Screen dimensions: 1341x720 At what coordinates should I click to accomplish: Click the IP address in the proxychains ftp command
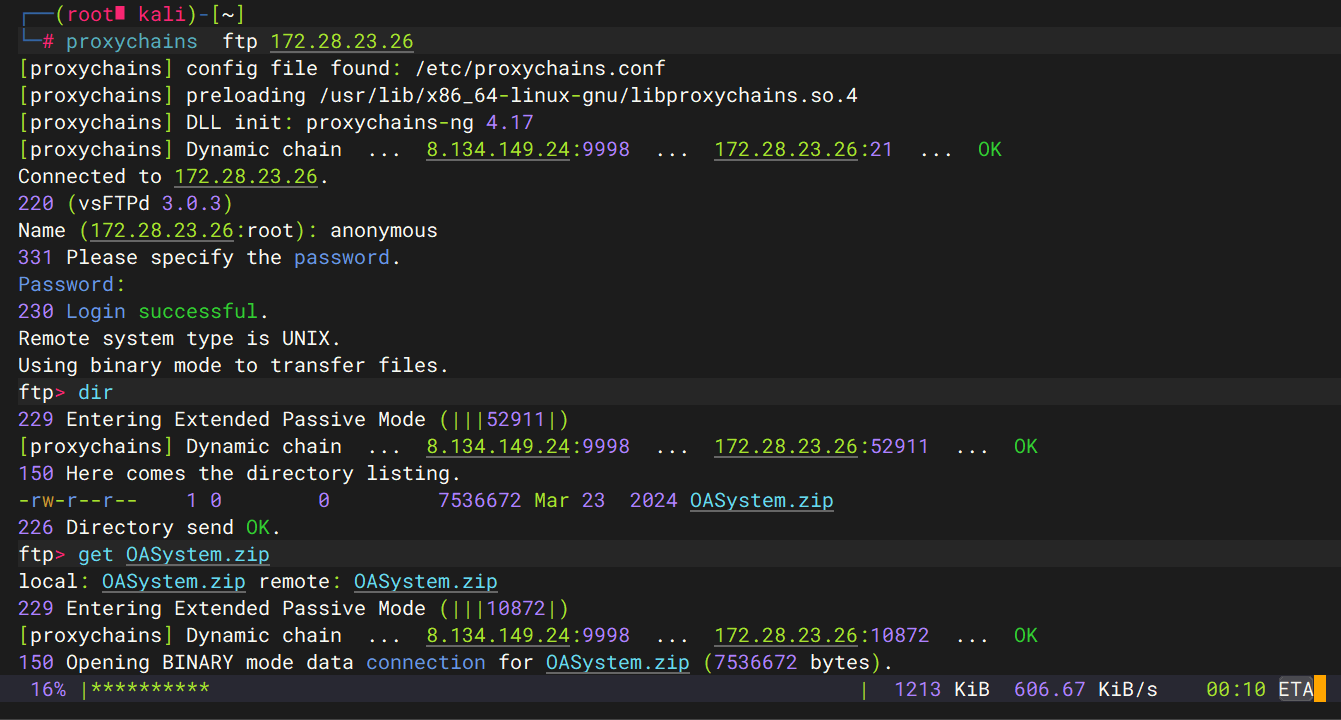point(342,41)
